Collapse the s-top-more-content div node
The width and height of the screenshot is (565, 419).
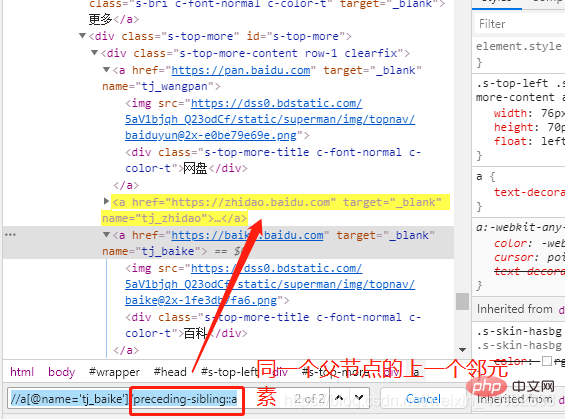[x=94, y=53]
